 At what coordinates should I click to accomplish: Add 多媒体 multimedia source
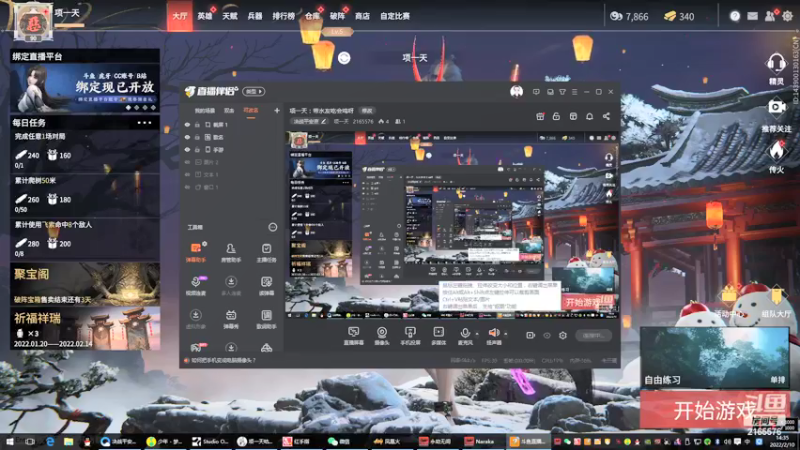coord(438,336)
